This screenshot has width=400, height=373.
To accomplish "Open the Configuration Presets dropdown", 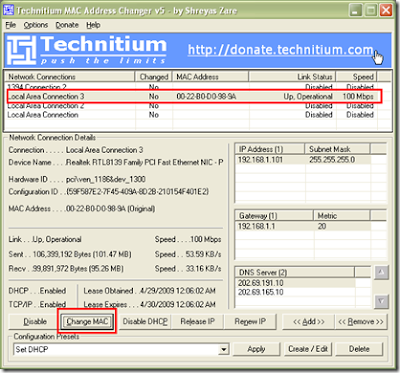I will point(224,350).
